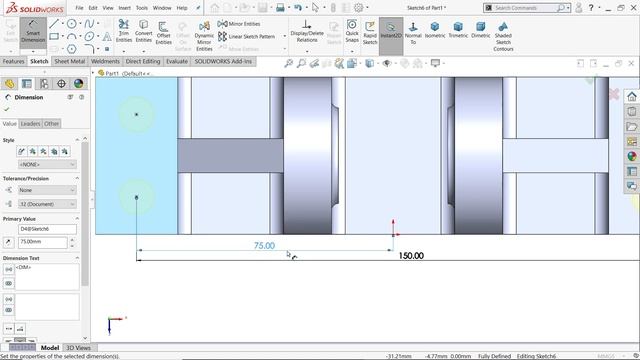
Task: Click the D4@Sketch6 name field
Action: (47, 229)
